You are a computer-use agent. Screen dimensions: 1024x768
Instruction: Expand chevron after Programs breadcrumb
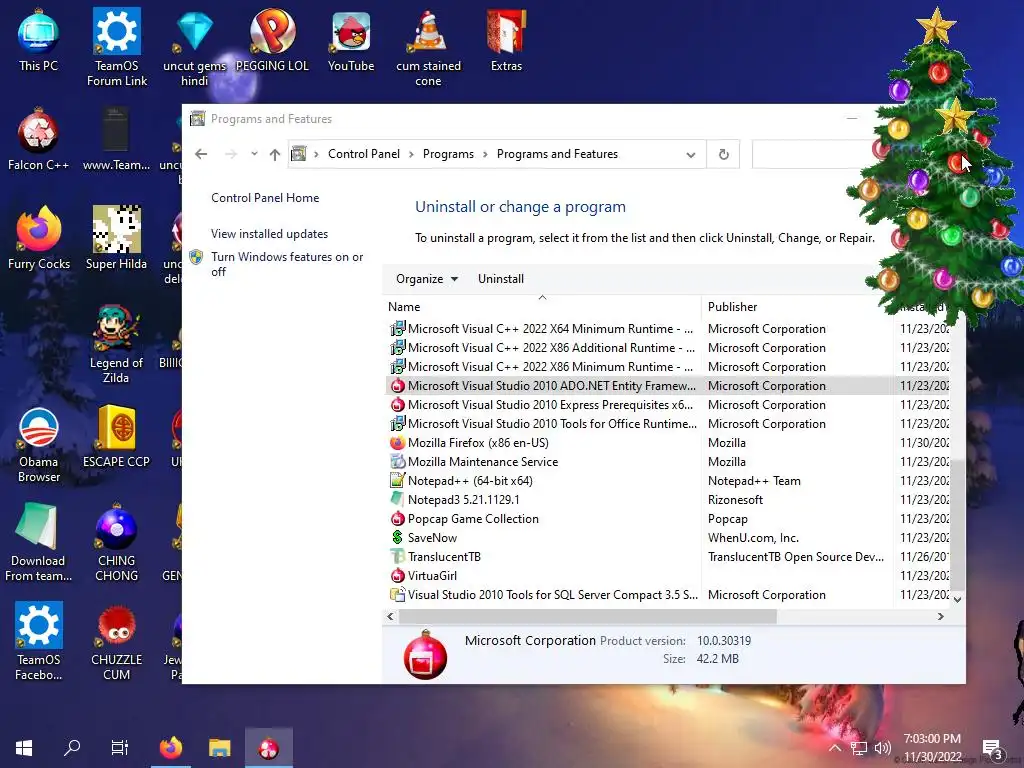point(485,154)
